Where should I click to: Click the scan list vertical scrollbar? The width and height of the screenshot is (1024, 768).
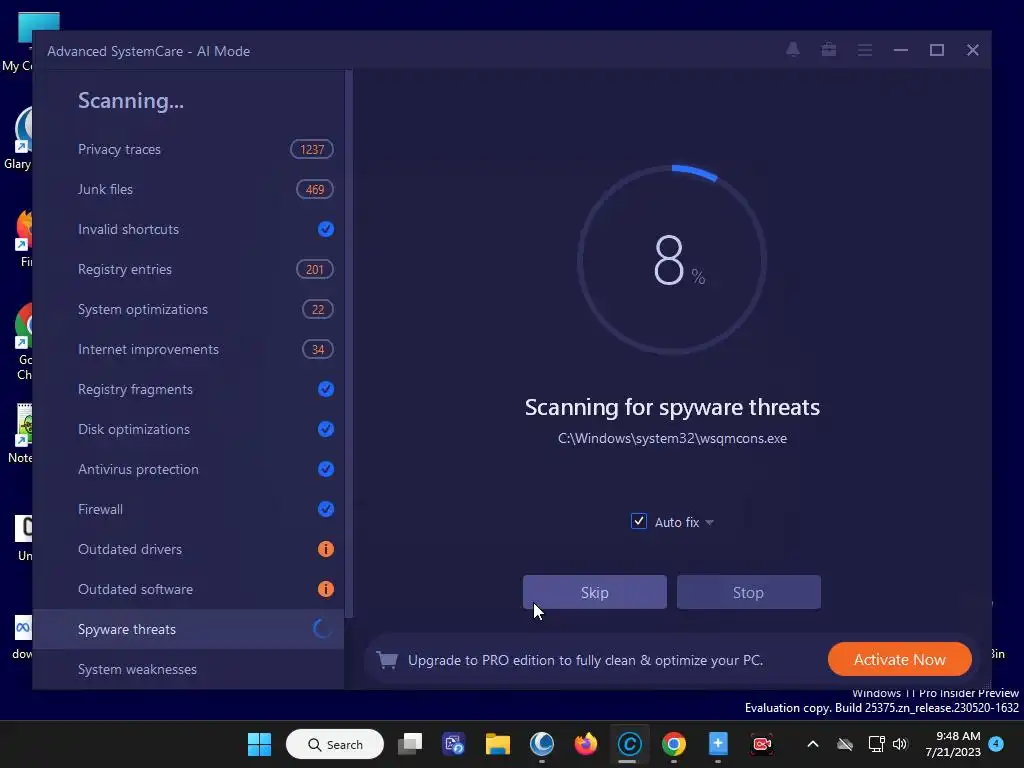point(349,344)
